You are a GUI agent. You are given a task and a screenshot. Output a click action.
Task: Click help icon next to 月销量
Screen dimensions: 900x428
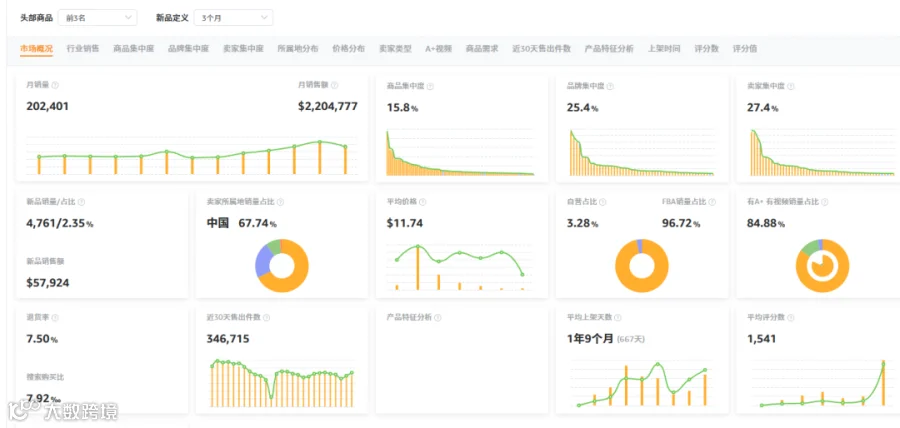tap(55, 85)
